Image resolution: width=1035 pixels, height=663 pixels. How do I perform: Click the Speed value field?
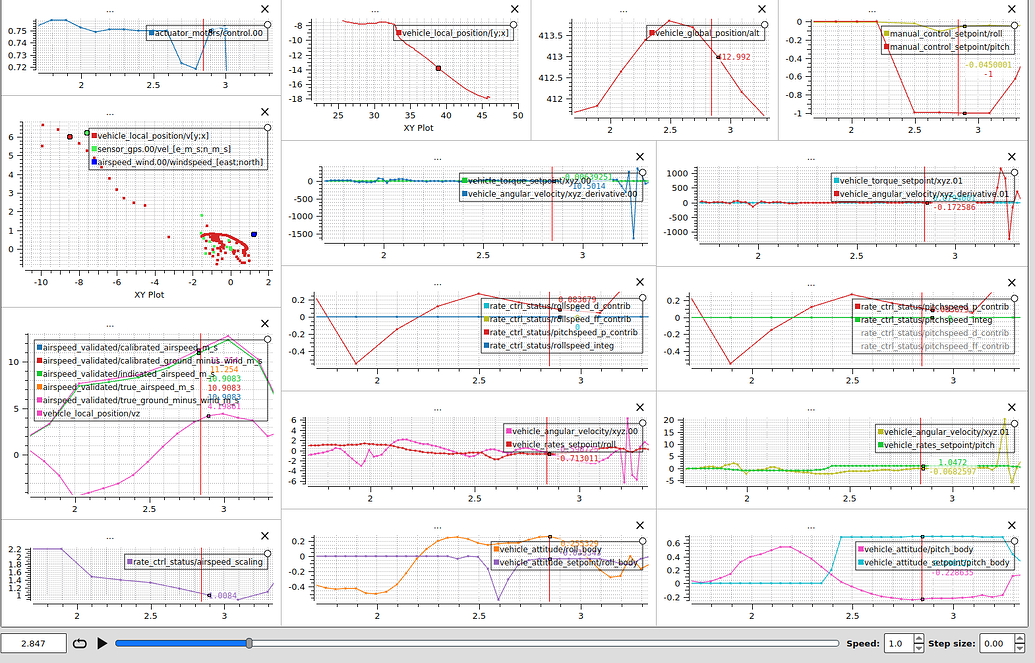pyautogui.click(x=898, y=643)
